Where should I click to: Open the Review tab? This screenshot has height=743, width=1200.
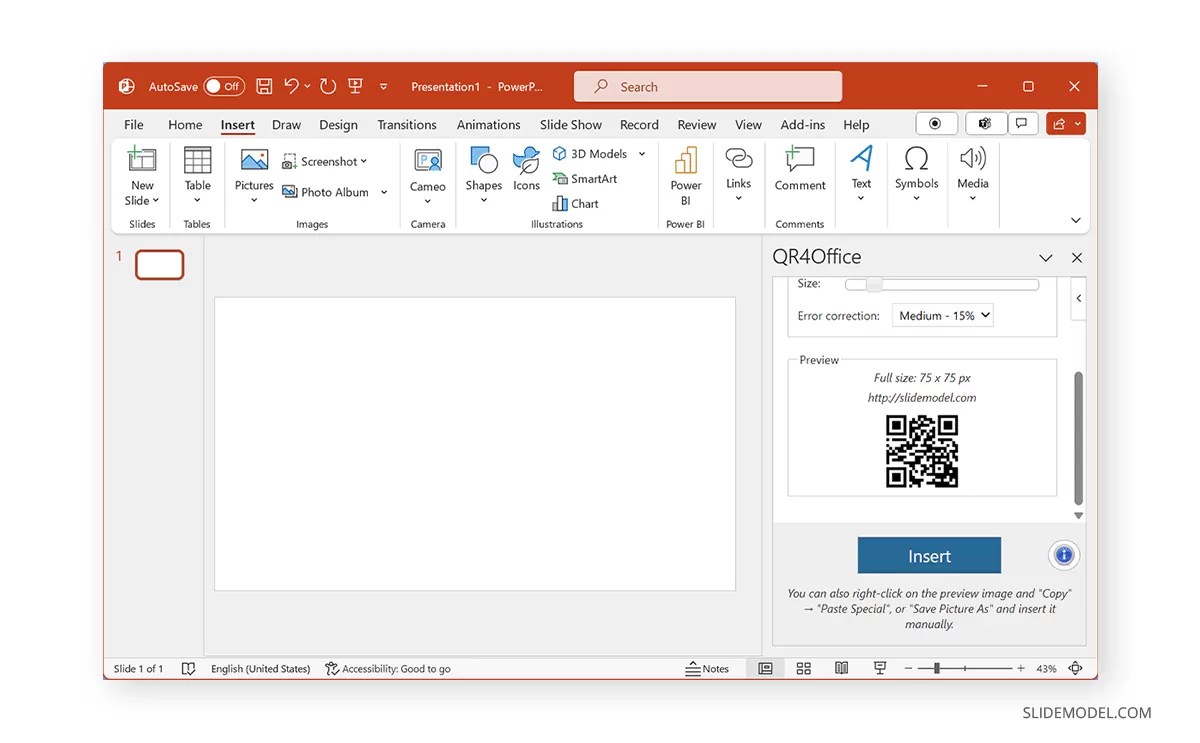pyautogui.click(x=696, y=124)
